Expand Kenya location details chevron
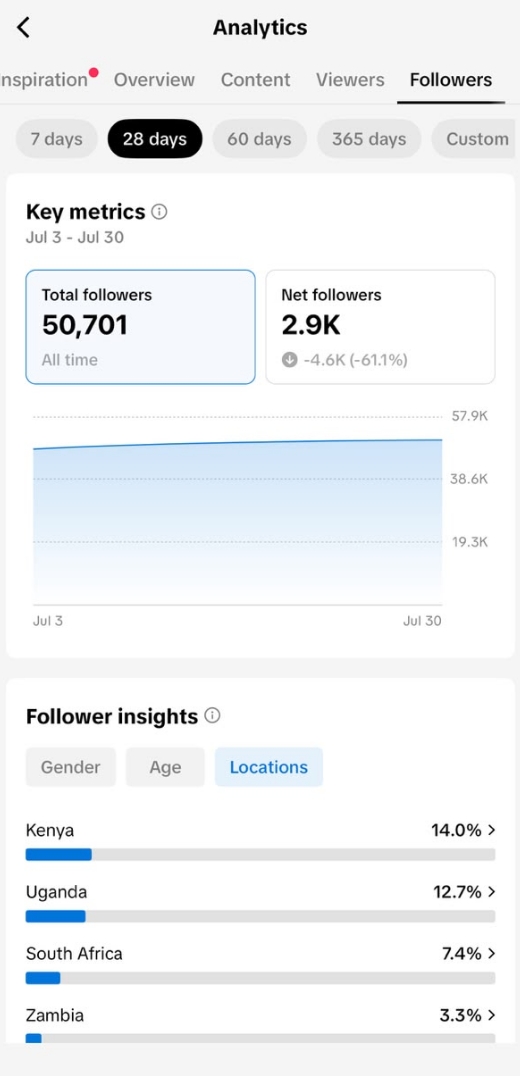This screenshot has height=1076, width=520. [x=491, y=830]
